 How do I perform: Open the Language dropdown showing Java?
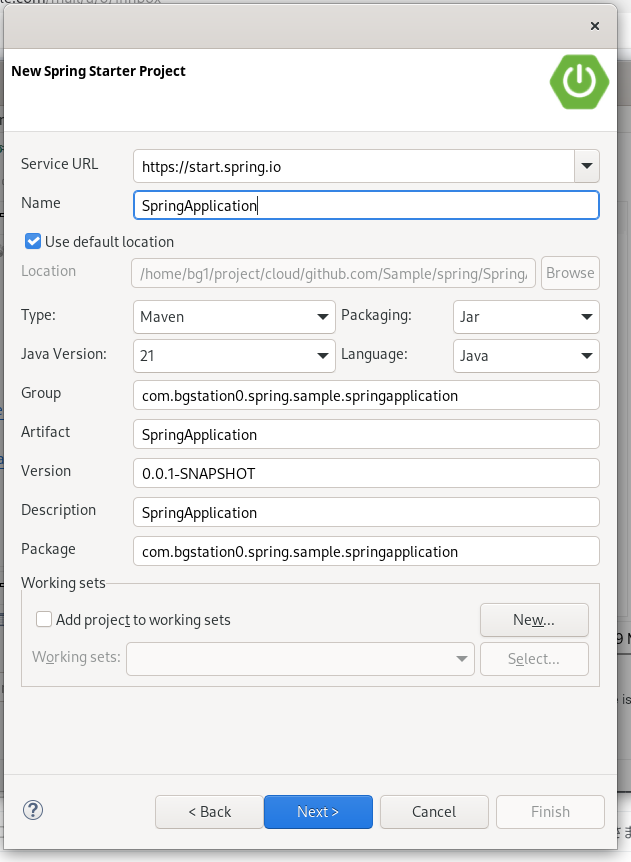526,356
